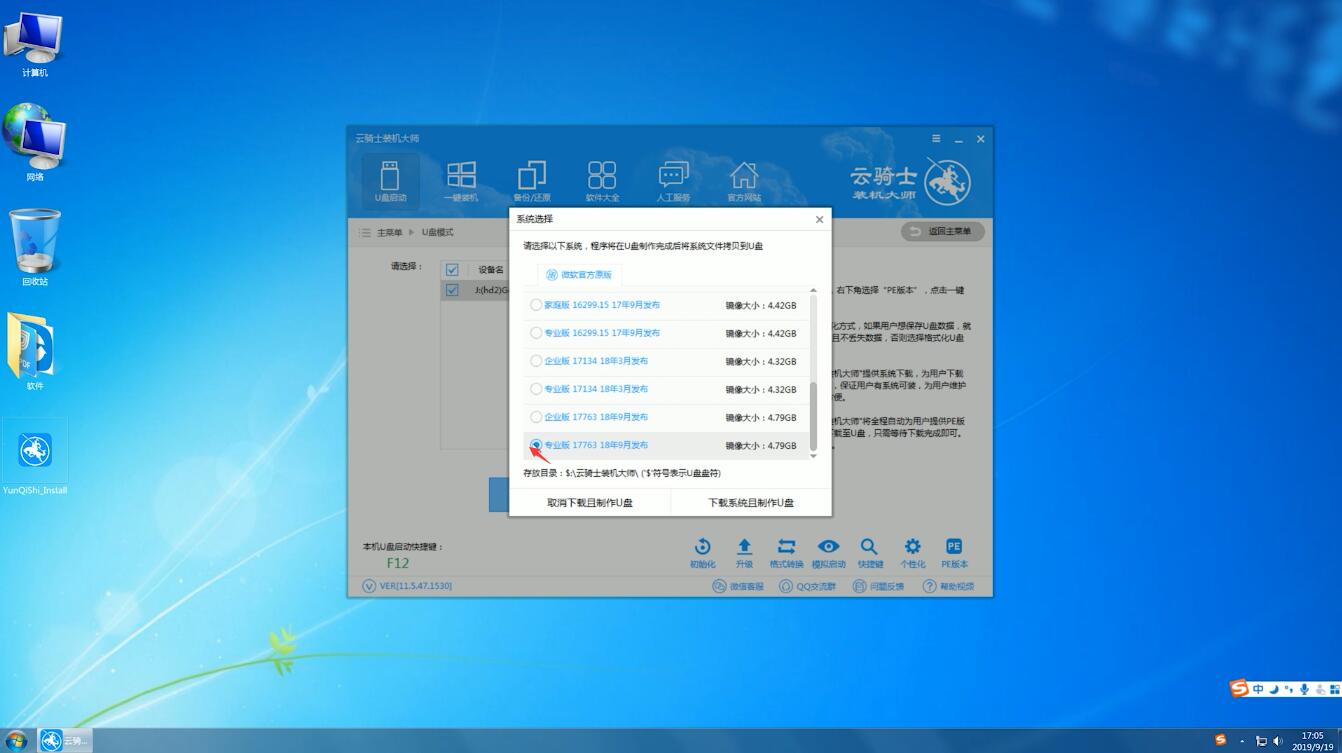
Task: Click the Sogou input method icon in tray
Action: [1221, 740]
